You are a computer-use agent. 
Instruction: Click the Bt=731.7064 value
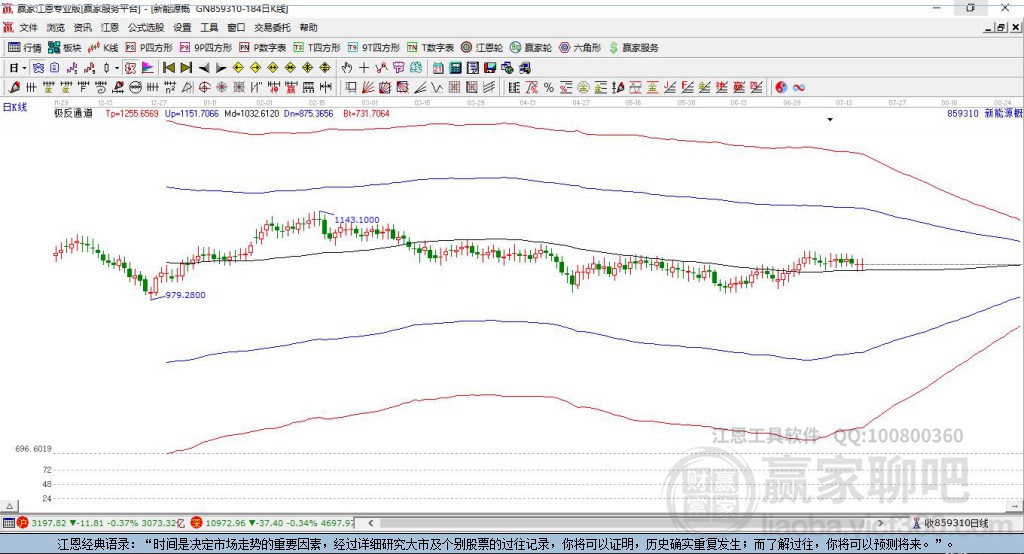(x=366, y=113)
